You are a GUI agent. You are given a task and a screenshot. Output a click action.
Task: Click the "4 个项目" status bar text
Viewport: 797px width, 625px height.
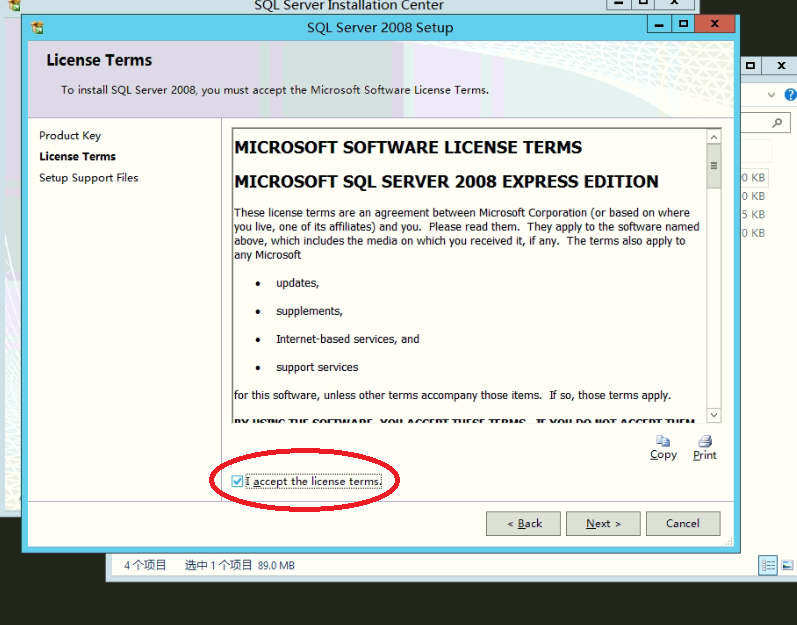coord(145,566)
